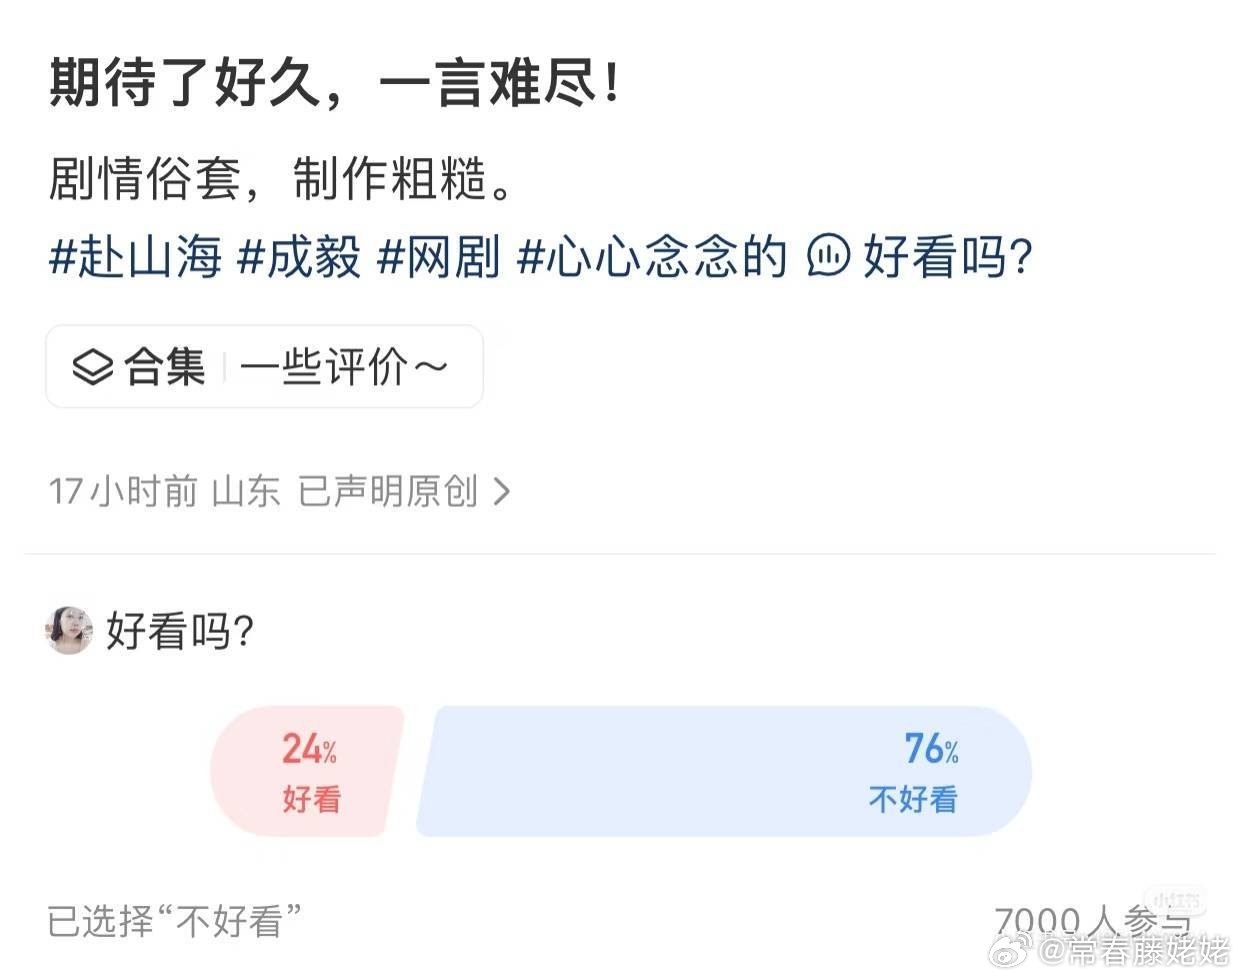Open the #心心念念的 hashtag

click(652, 257)
